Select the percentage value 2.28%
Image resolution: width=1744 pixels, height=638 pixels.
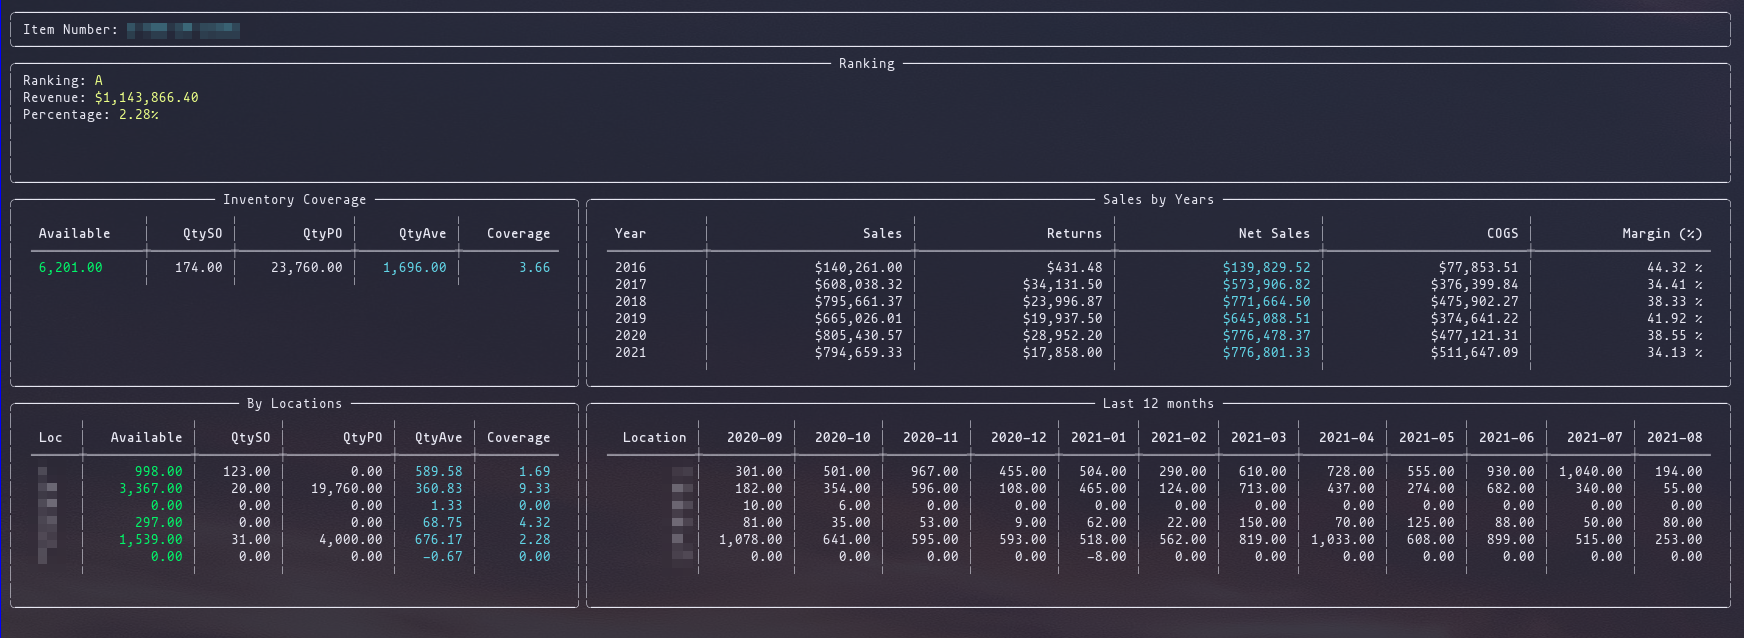[x=139, y=115]
